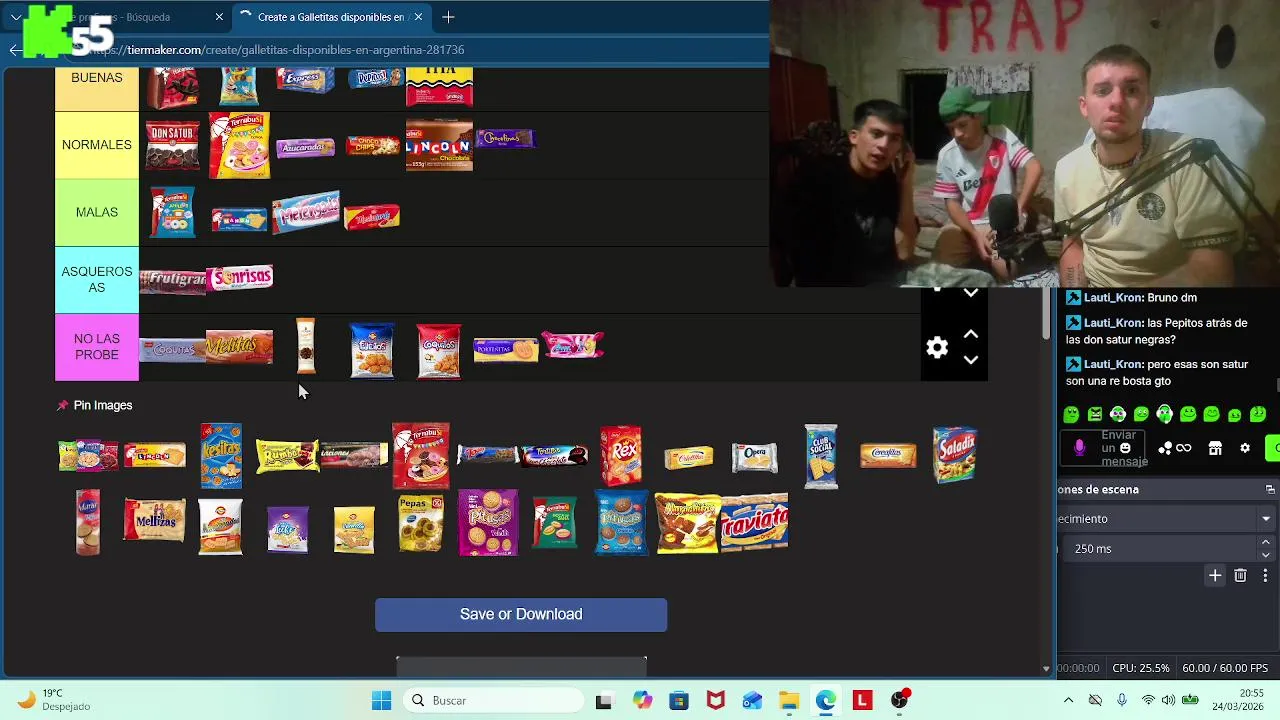Select the Rex crackers image

(621, 456)
